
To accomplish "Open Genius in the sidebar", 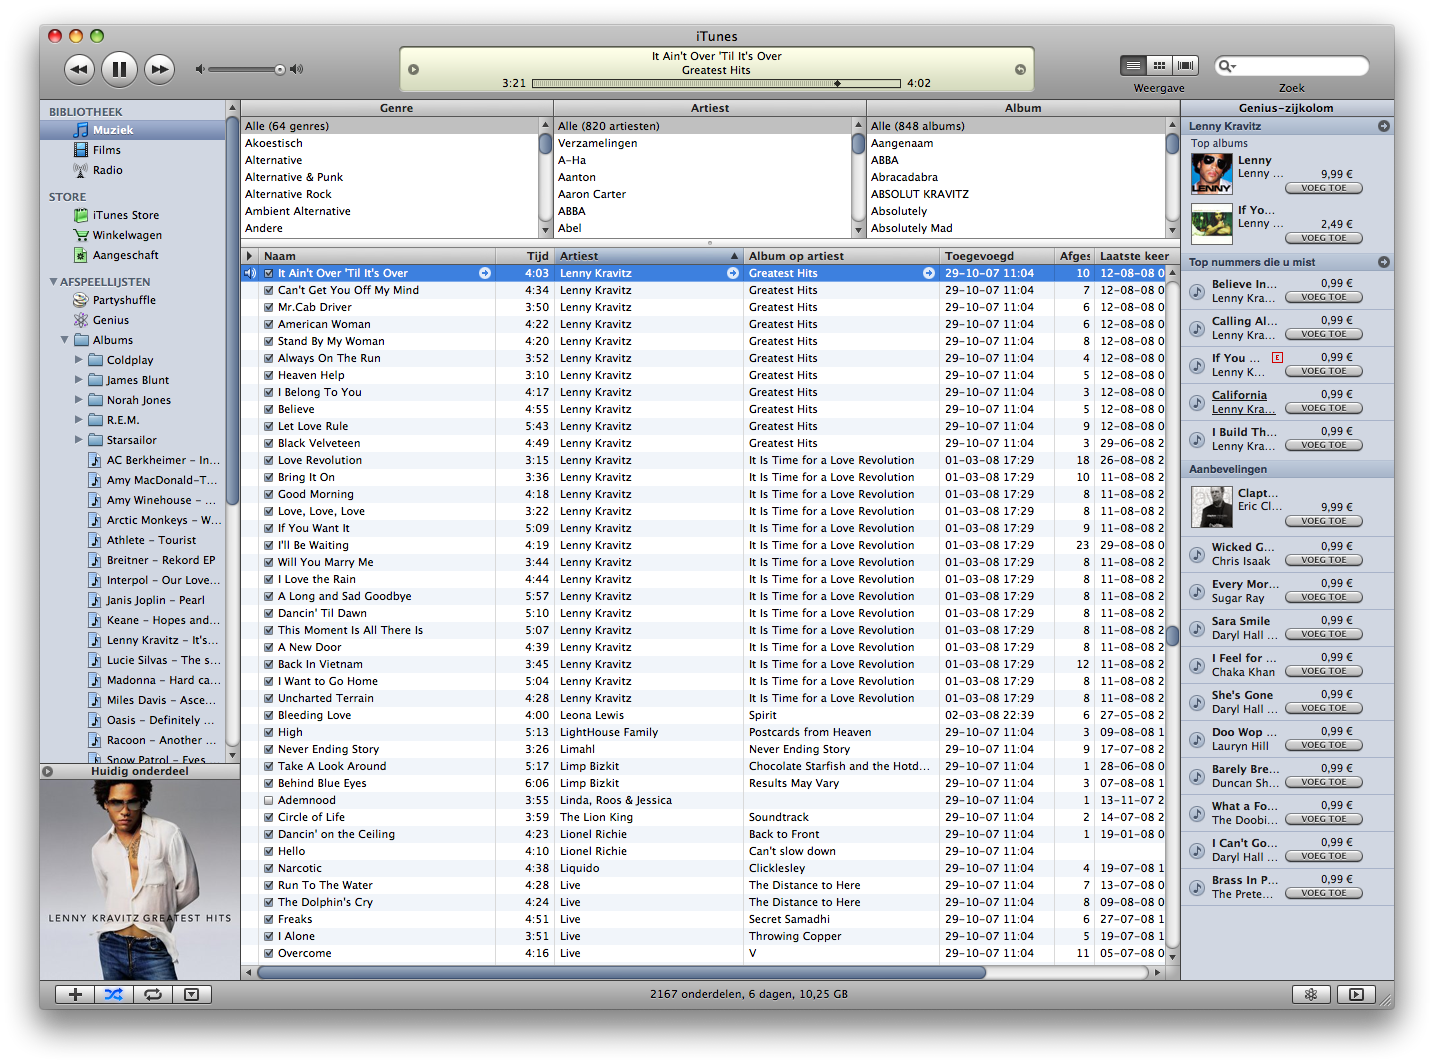I will click(111, 320).
